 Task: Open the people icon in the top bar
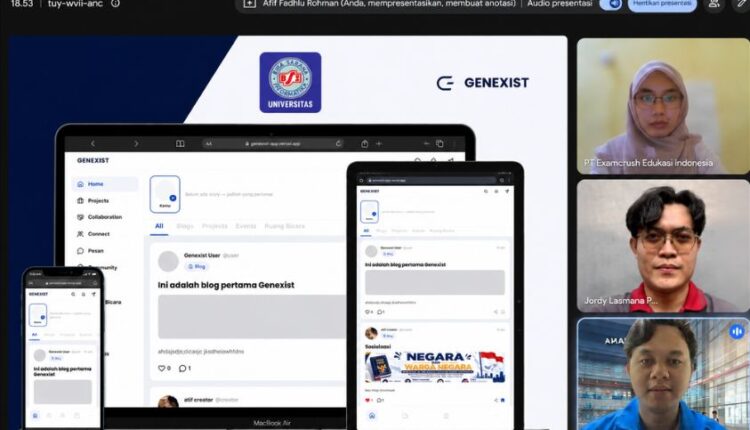tap(714, 4)
